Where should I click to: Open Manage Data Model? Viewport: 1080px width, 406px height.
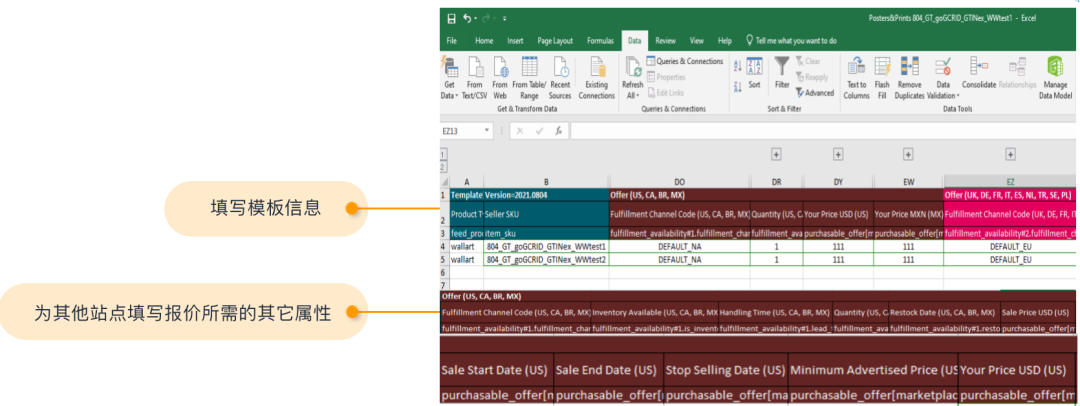coord(1055,68)
